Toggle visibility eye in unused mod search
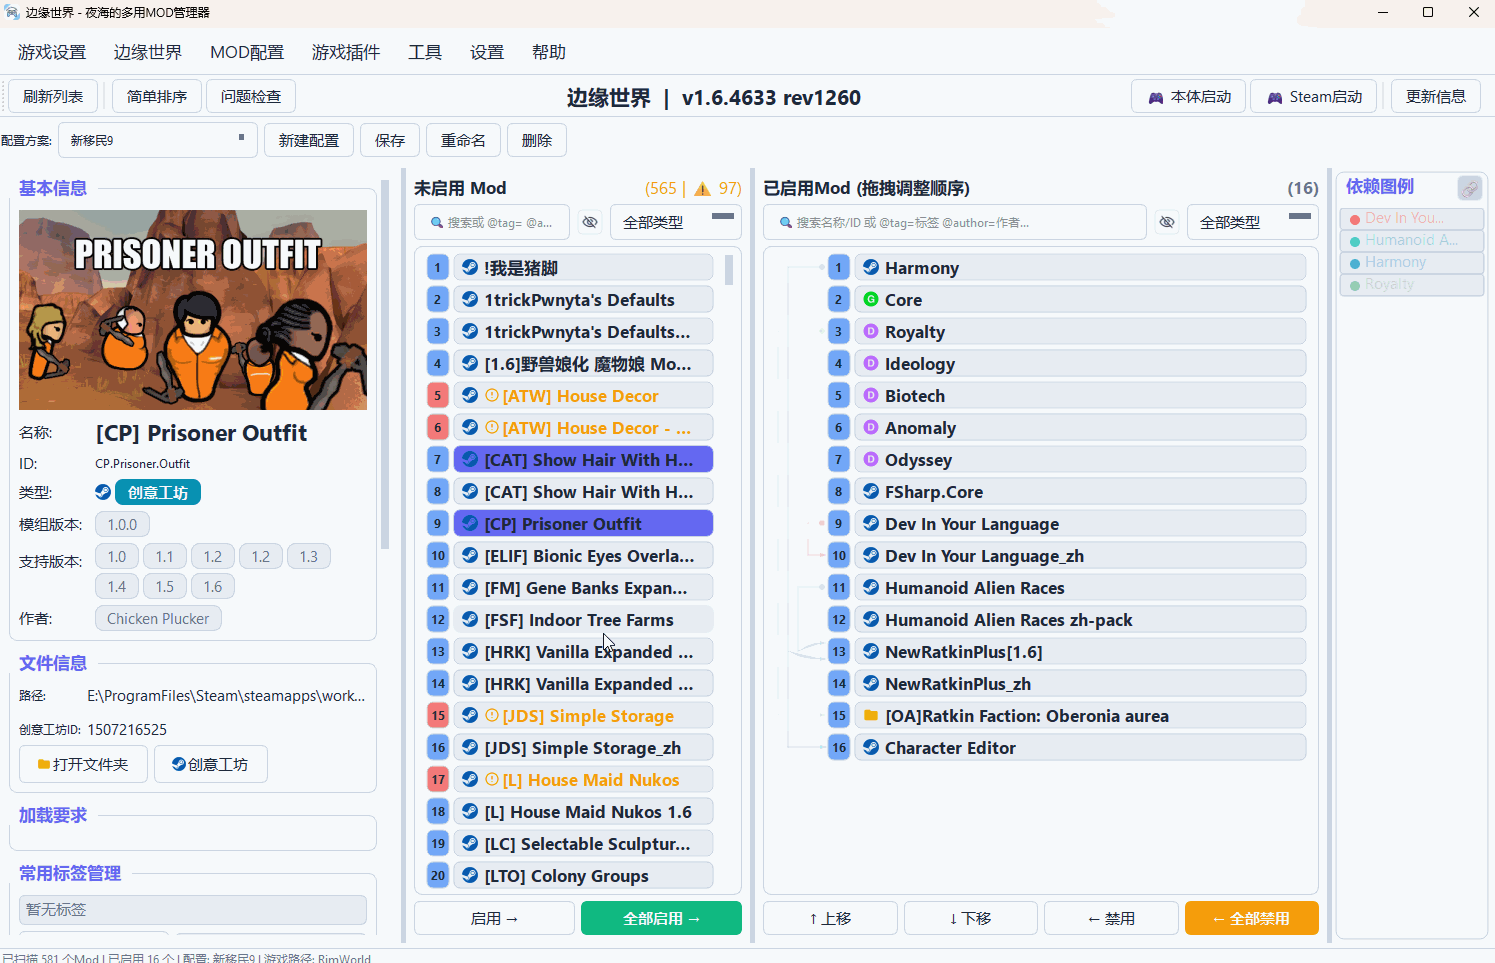 pos(590,222)
